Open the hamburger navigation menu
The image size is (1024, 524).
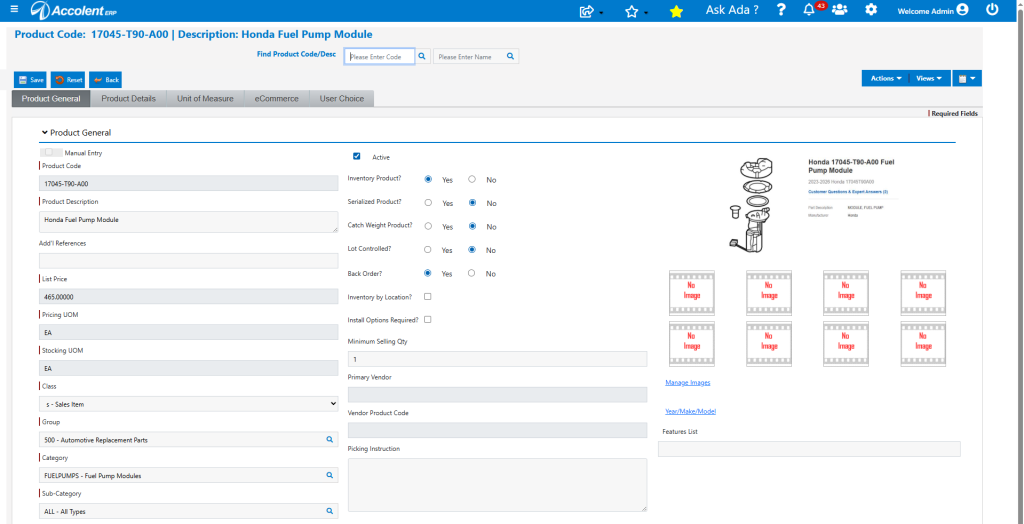(x=14, y=9)
